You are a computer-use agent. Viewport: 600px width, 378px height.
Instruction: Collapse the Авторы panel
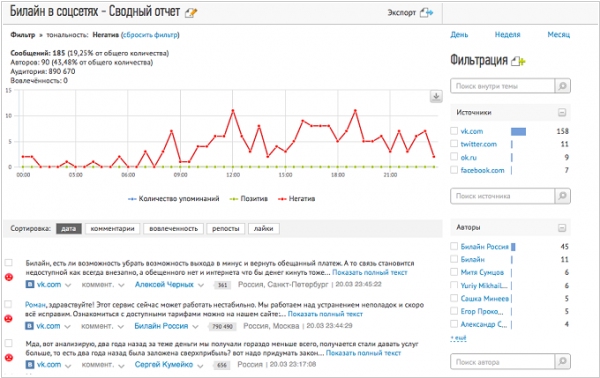(562, 228)
